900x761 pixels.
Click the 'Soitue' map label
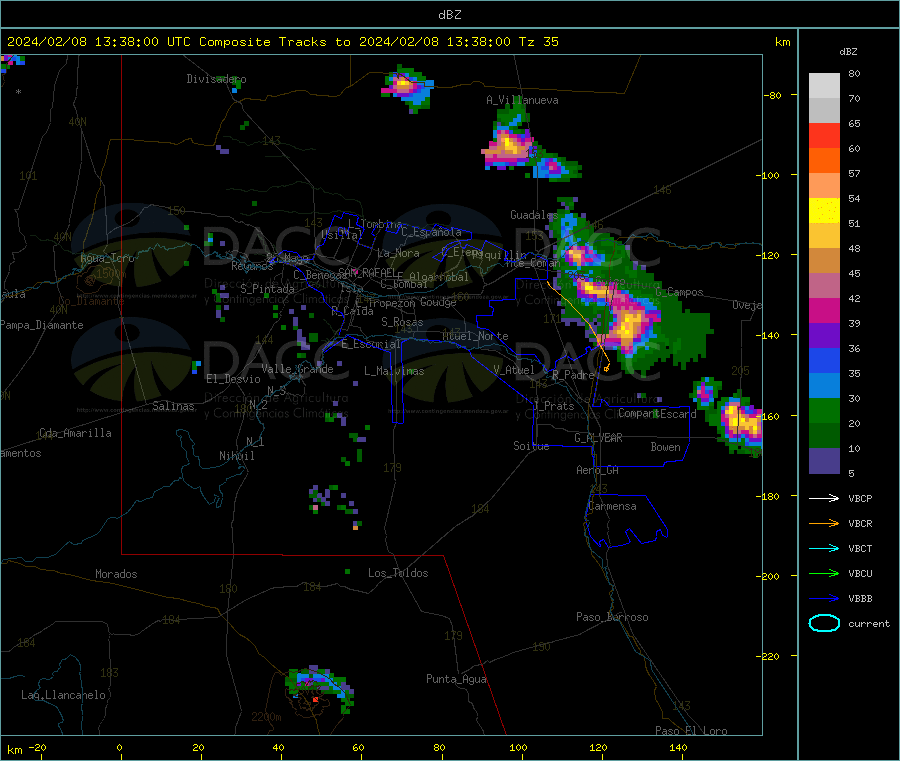(531, 446)
